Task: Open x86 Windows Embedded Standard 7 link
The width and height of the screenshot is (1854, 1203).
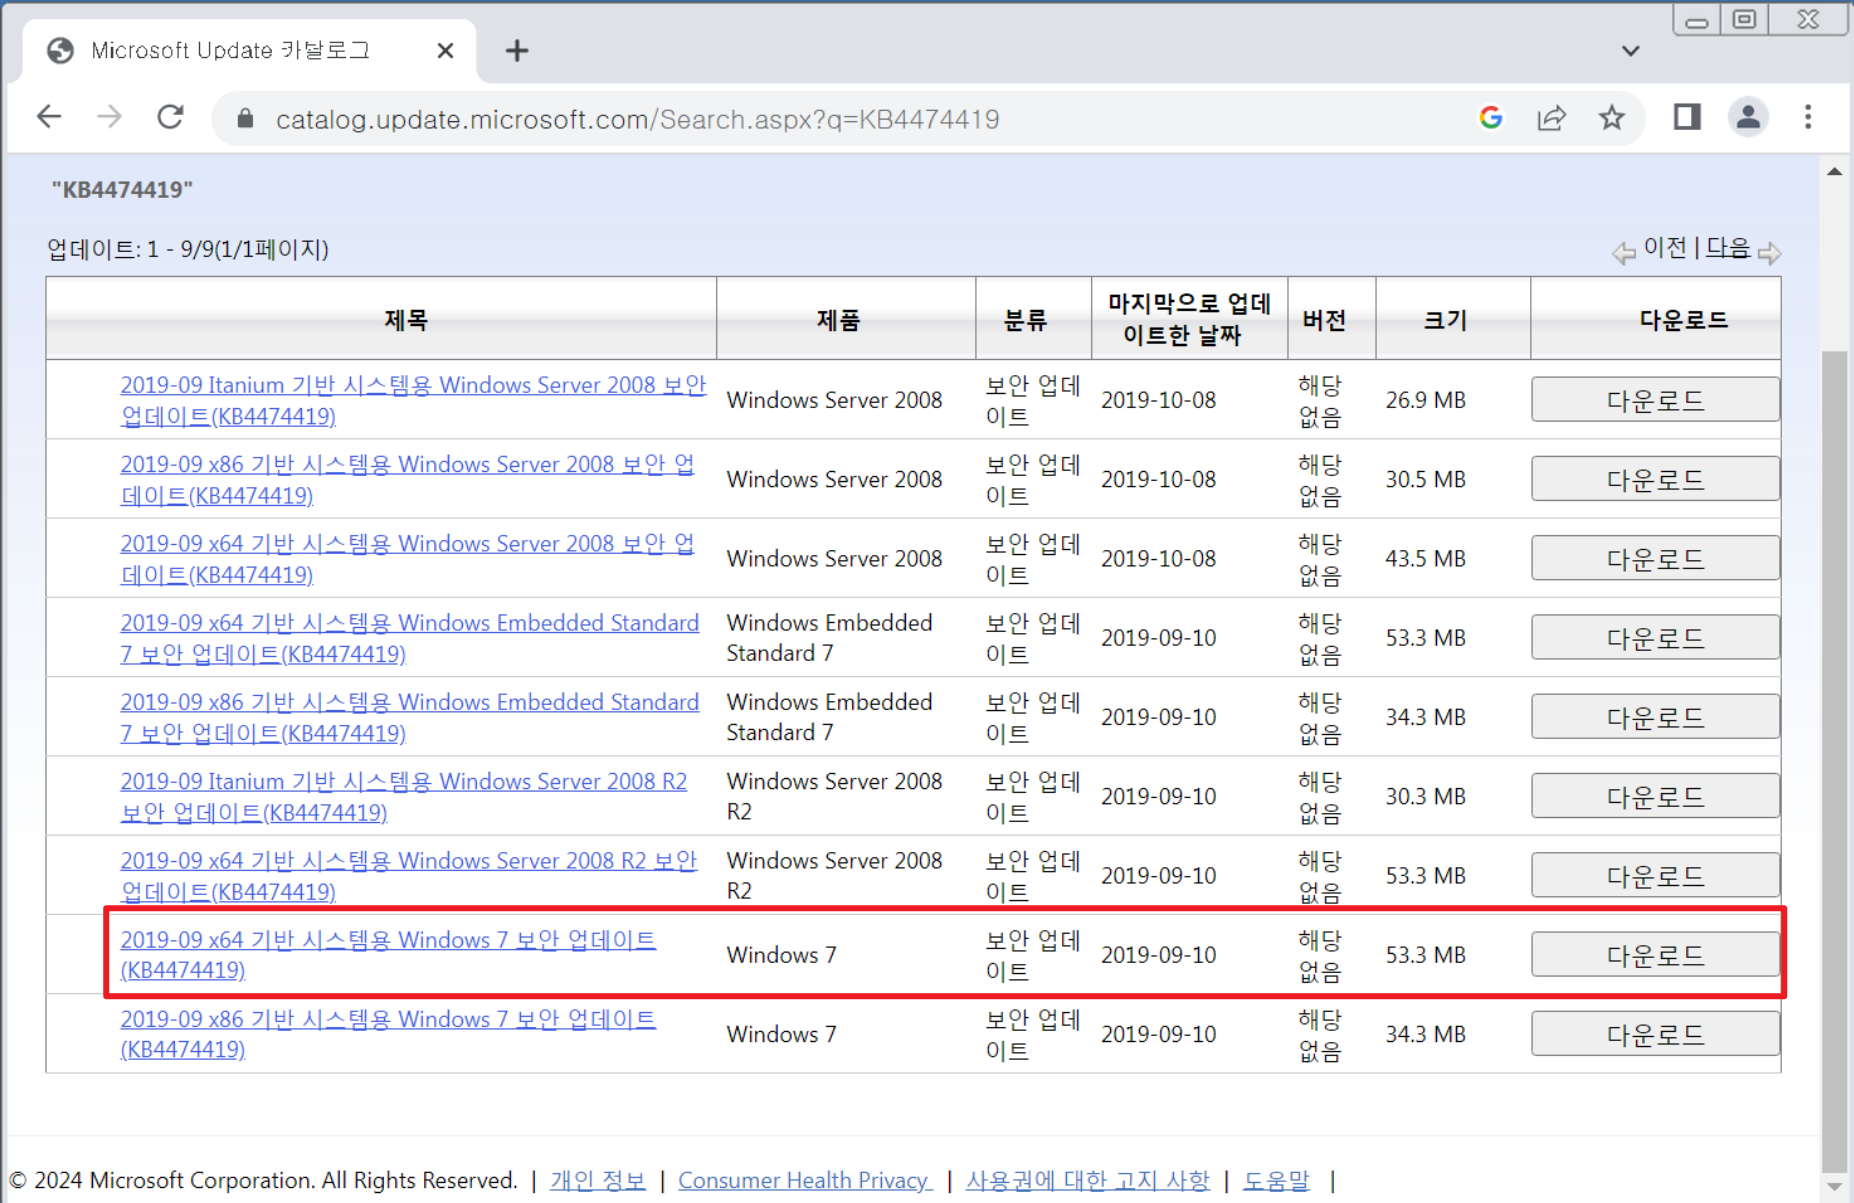Action: click(x=409, y=717)
